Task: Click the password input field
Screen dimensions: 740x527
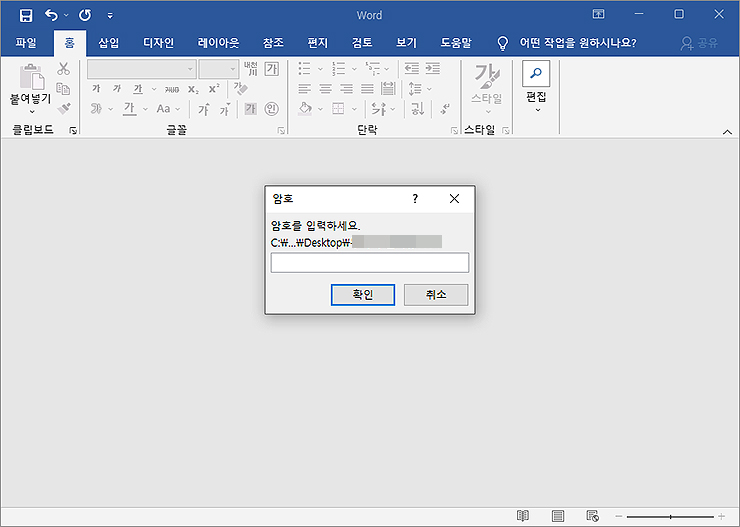Action: pos(370,263)
